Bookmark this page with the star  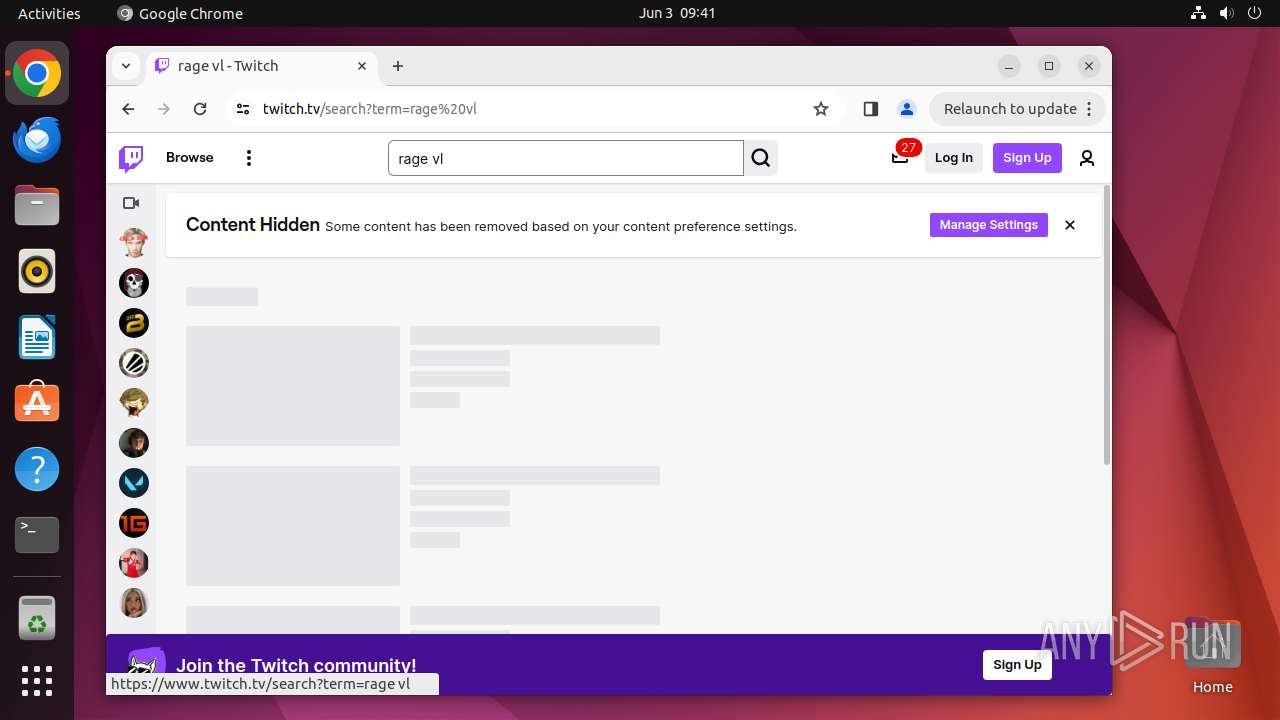tap(821, 109)
